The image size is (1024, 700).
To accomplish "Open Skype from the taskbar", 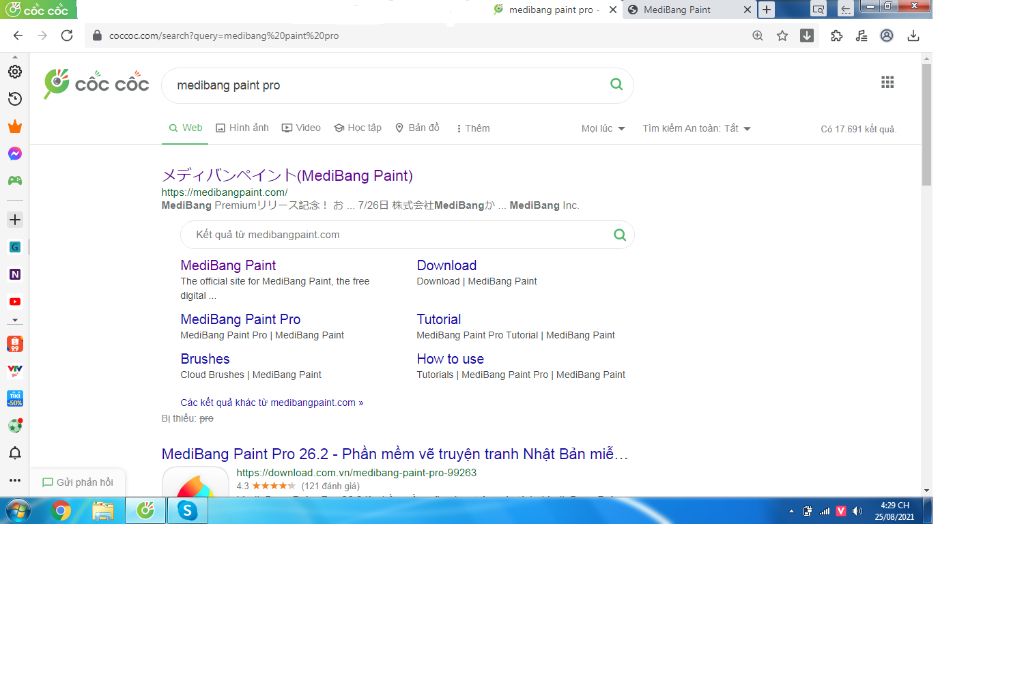I will pyautogui.click(x=187, y=511).
